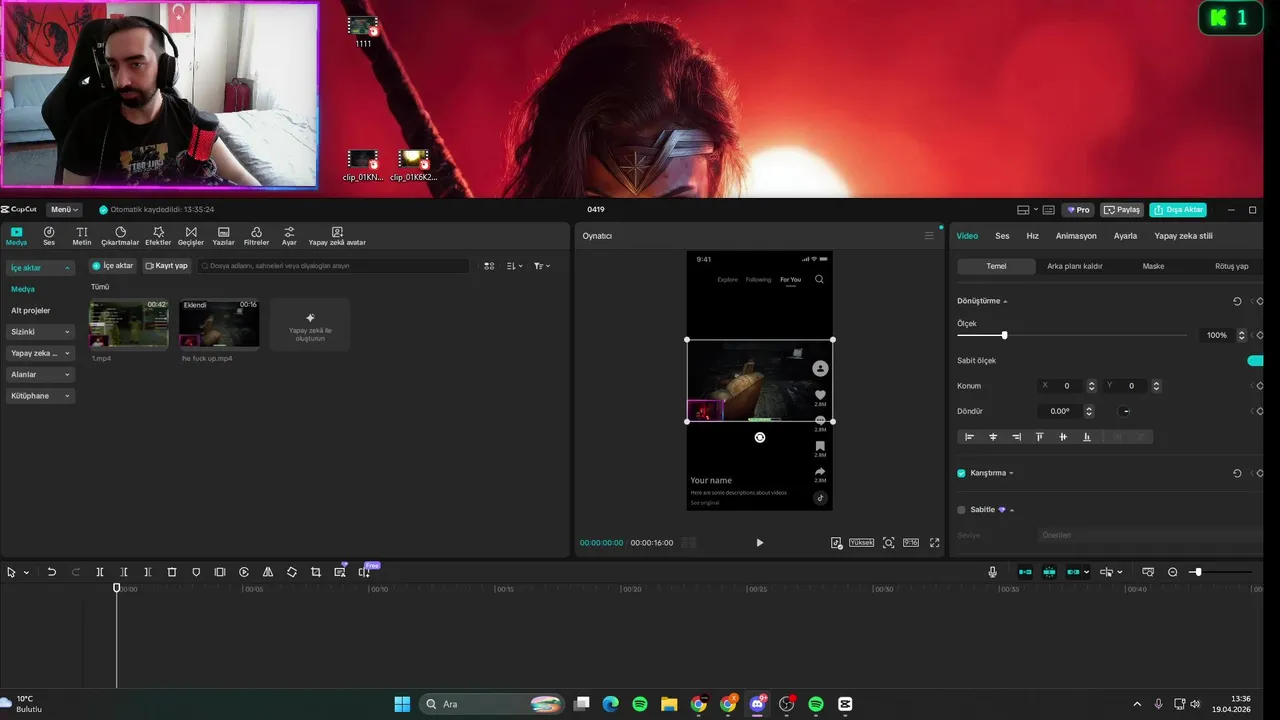Open the Ayar adjustment panel
This screenshot has height=720, width=1280.
tap(289, 236)
